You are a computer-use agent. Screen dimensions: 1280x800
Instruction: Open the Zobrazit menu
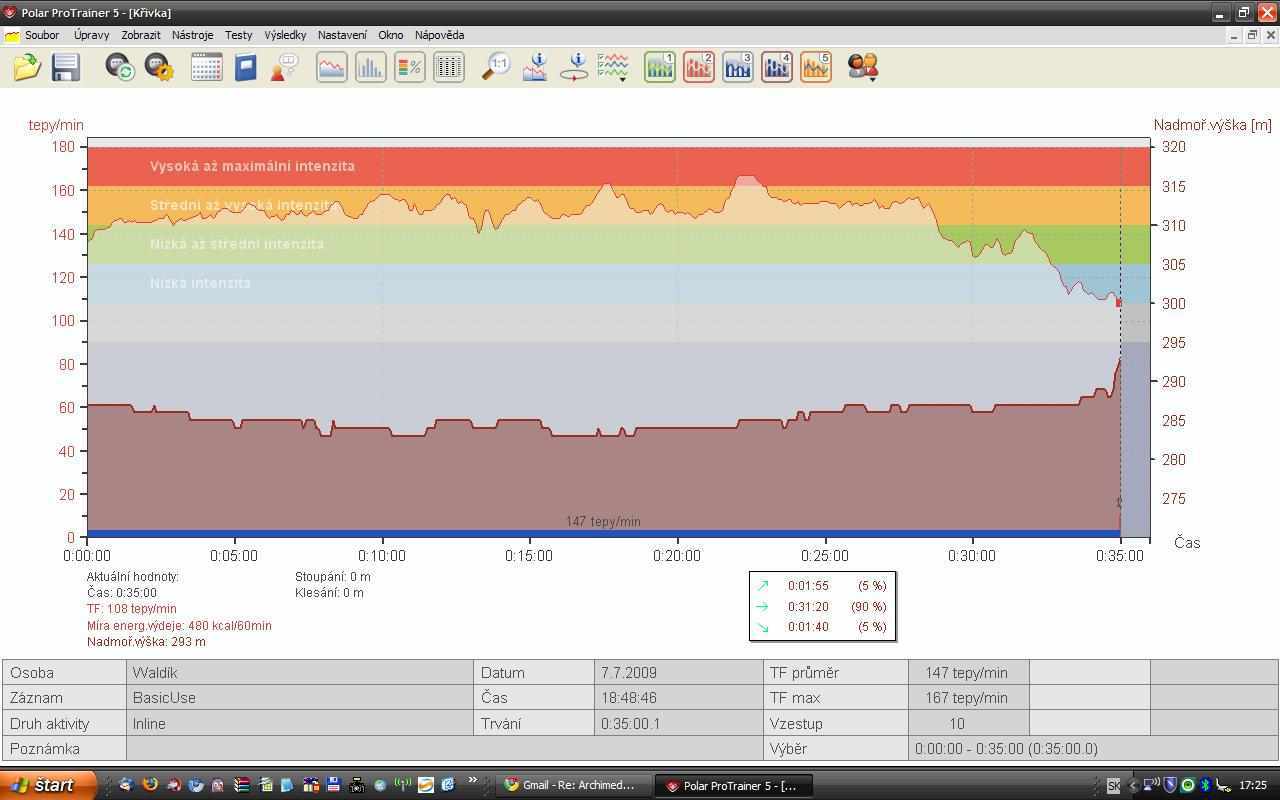point(141,35)
